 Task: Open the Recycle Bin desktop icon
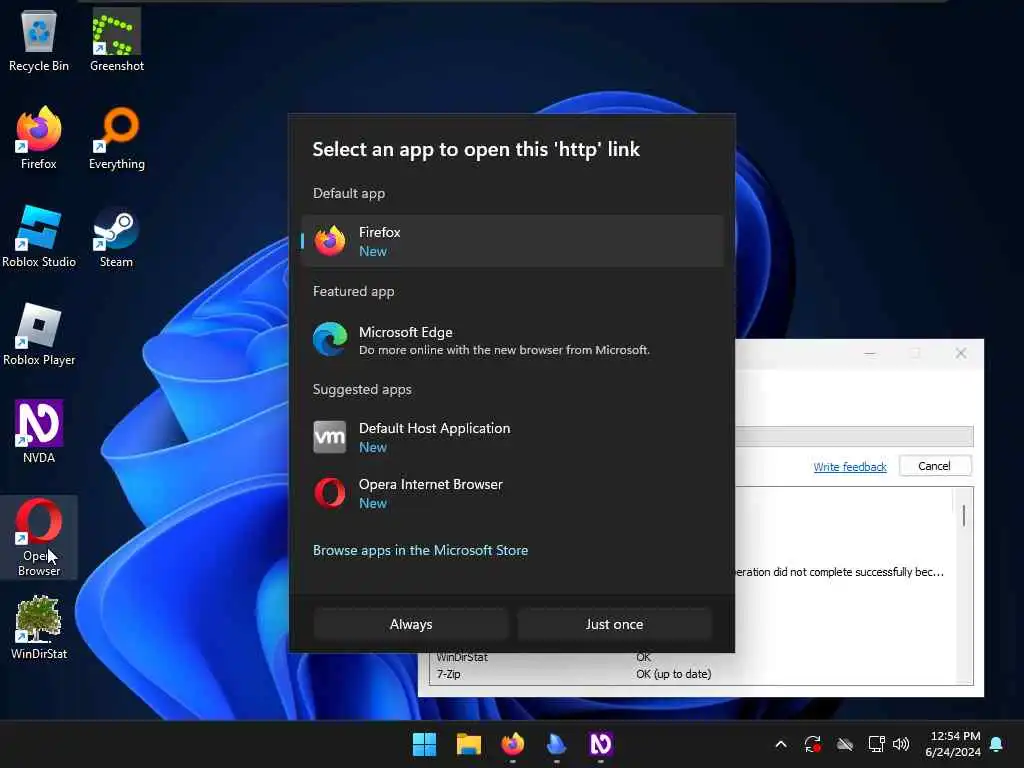(x=39, y=40)
